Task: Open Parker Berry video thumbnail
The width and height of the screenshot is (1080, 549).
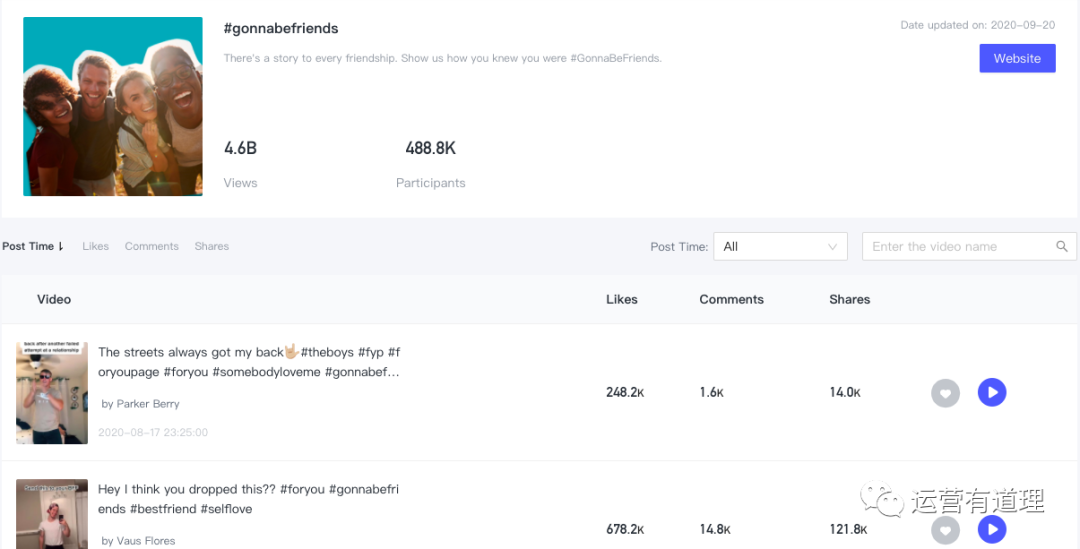Action: (52, 393)
